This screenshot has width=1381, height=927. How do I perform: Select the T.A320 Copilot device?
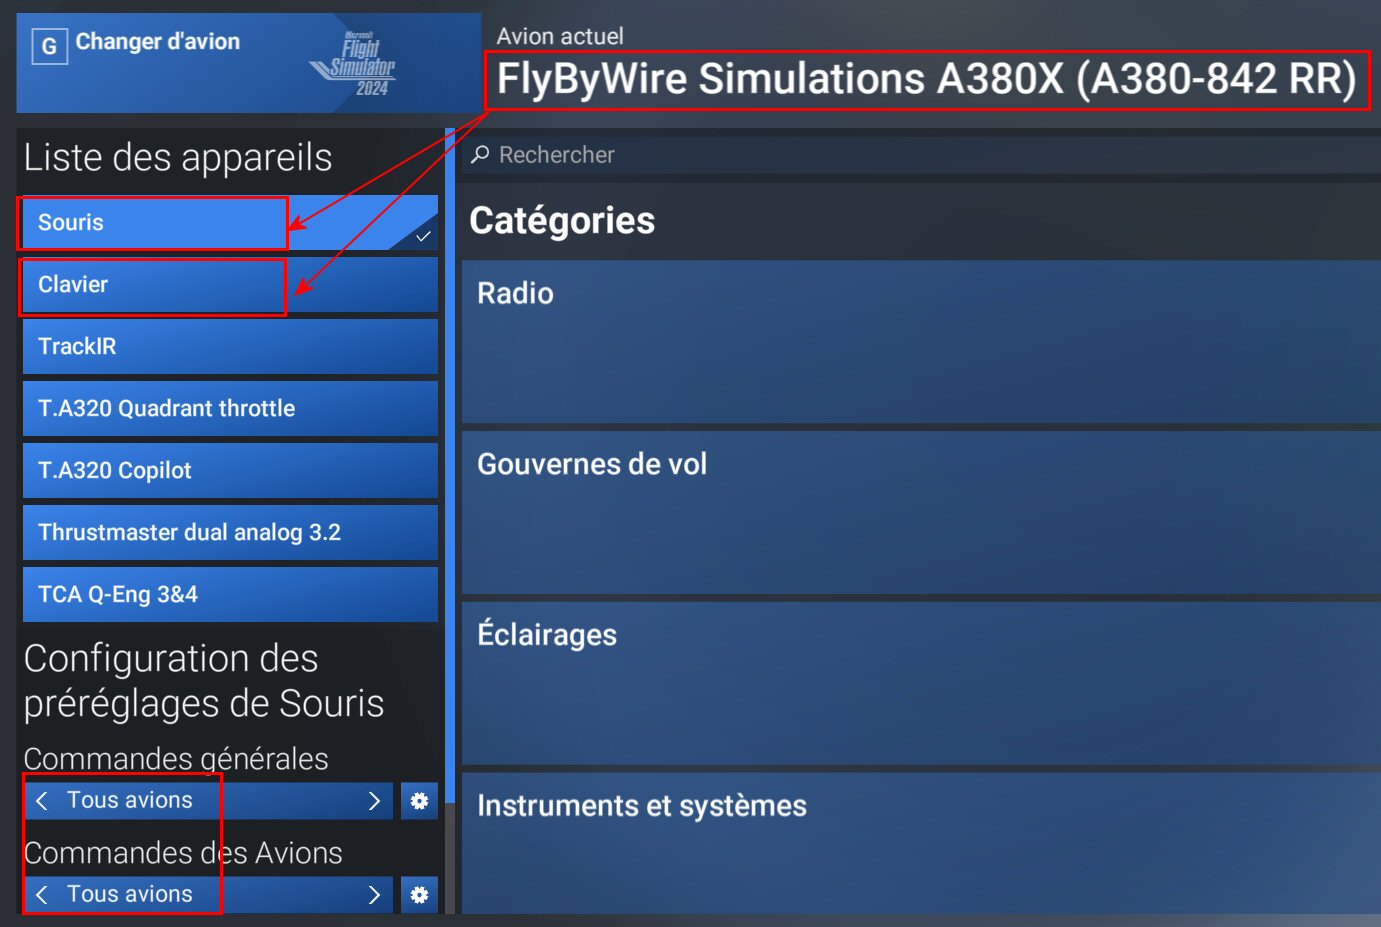tap(230, 471)
